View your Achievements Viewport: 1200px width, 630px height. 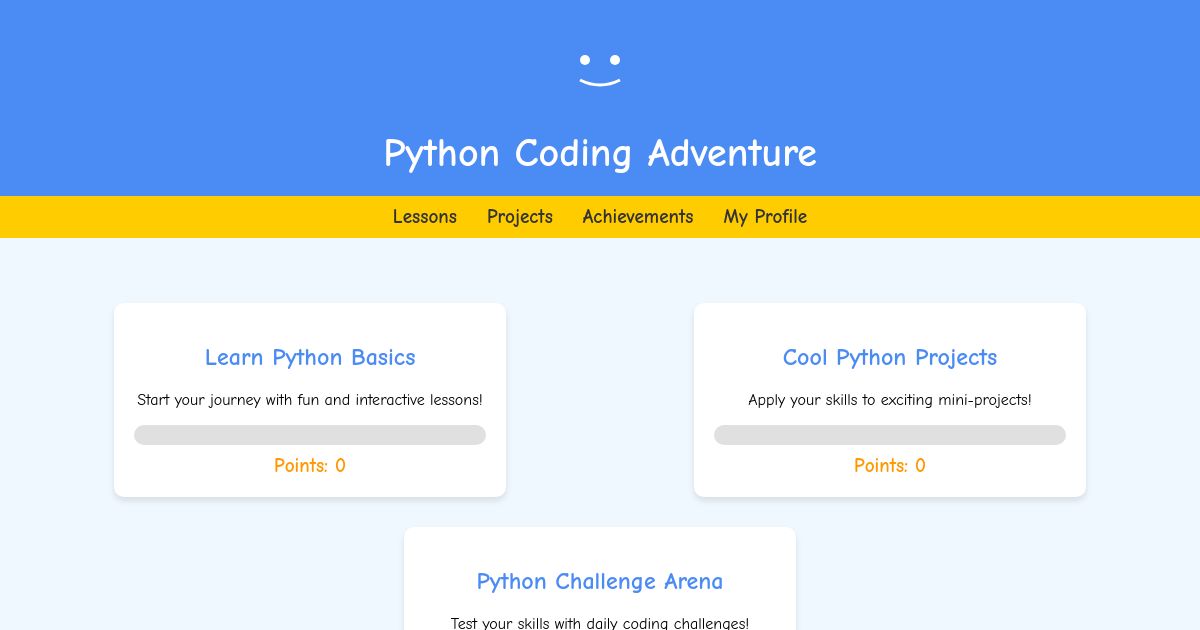(x=638, y=217)
